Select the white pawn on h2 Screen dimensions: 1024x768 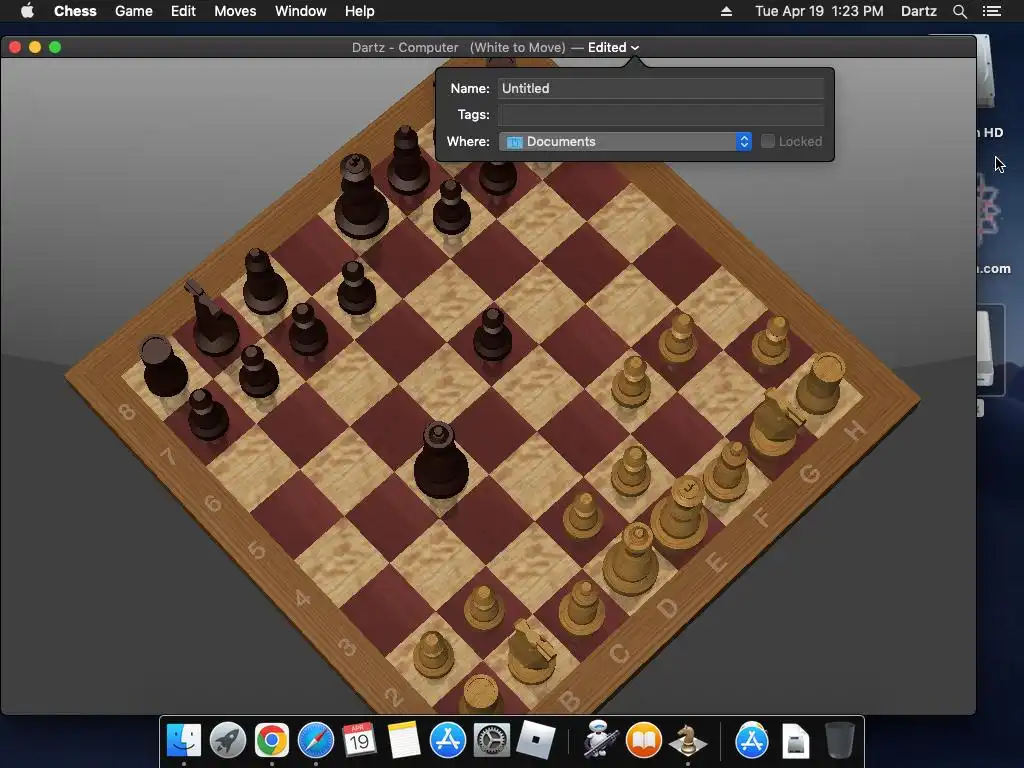coord(772,340)
